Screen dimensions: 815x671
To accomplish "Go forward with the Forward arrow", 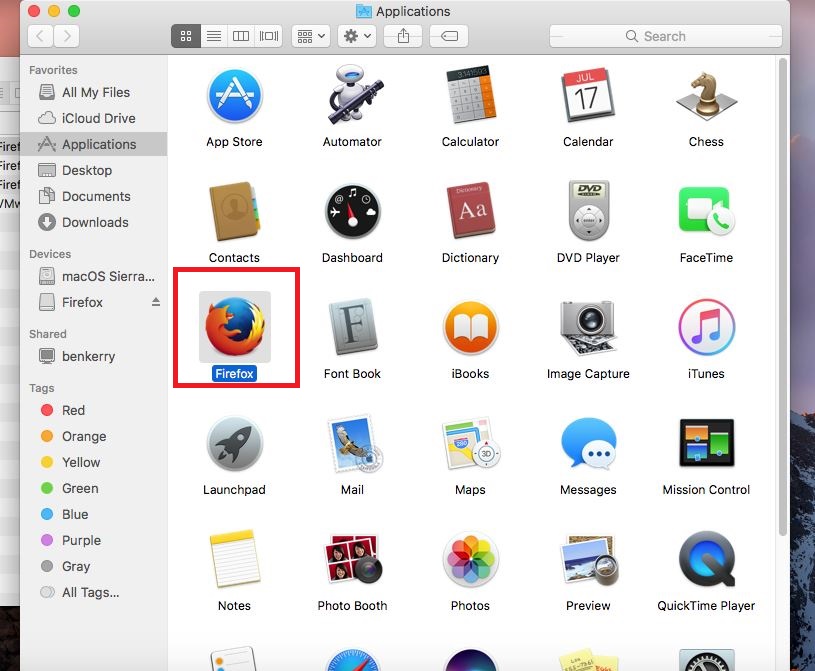I will (x=67, y=36).
